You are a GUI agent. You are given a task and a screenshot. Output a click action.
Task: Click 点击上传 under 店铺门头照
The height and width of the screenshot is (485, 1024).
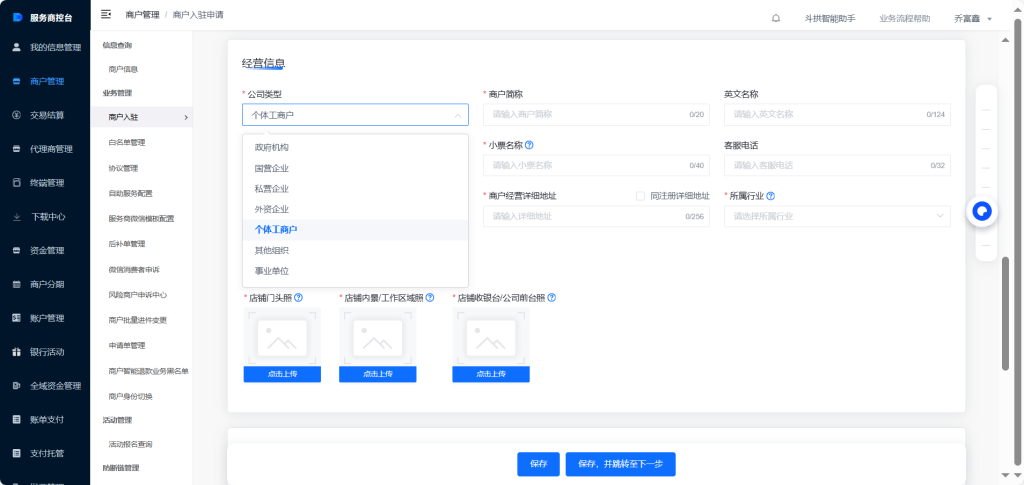[x=282, y=374]
